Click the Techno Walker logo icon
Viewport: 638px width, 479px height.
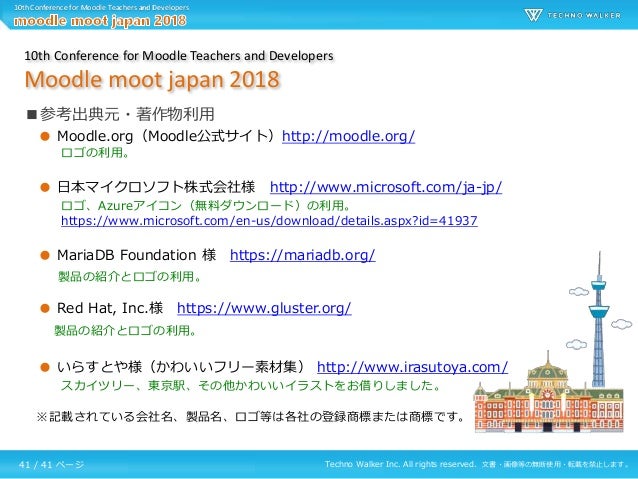pos(533,15)
